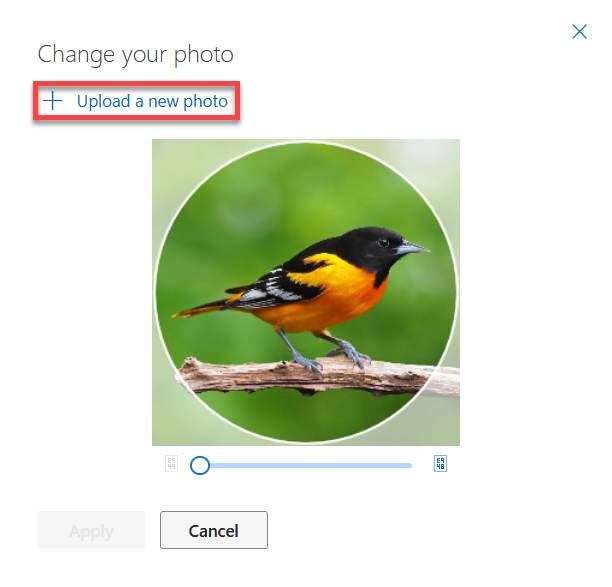This screenshot has width=612, height=587.
Task: Click the right end of the zoom slider track
Action: tap(410, 465)
